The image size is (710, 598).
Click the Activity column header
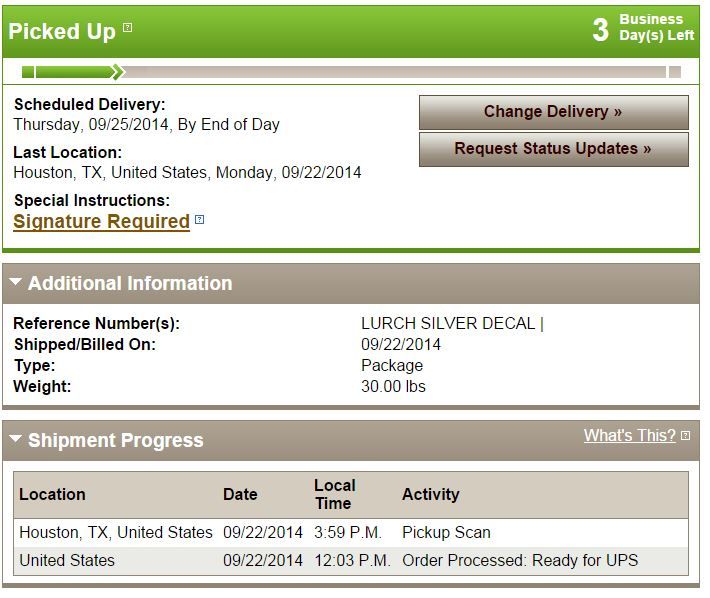[431, 494]
